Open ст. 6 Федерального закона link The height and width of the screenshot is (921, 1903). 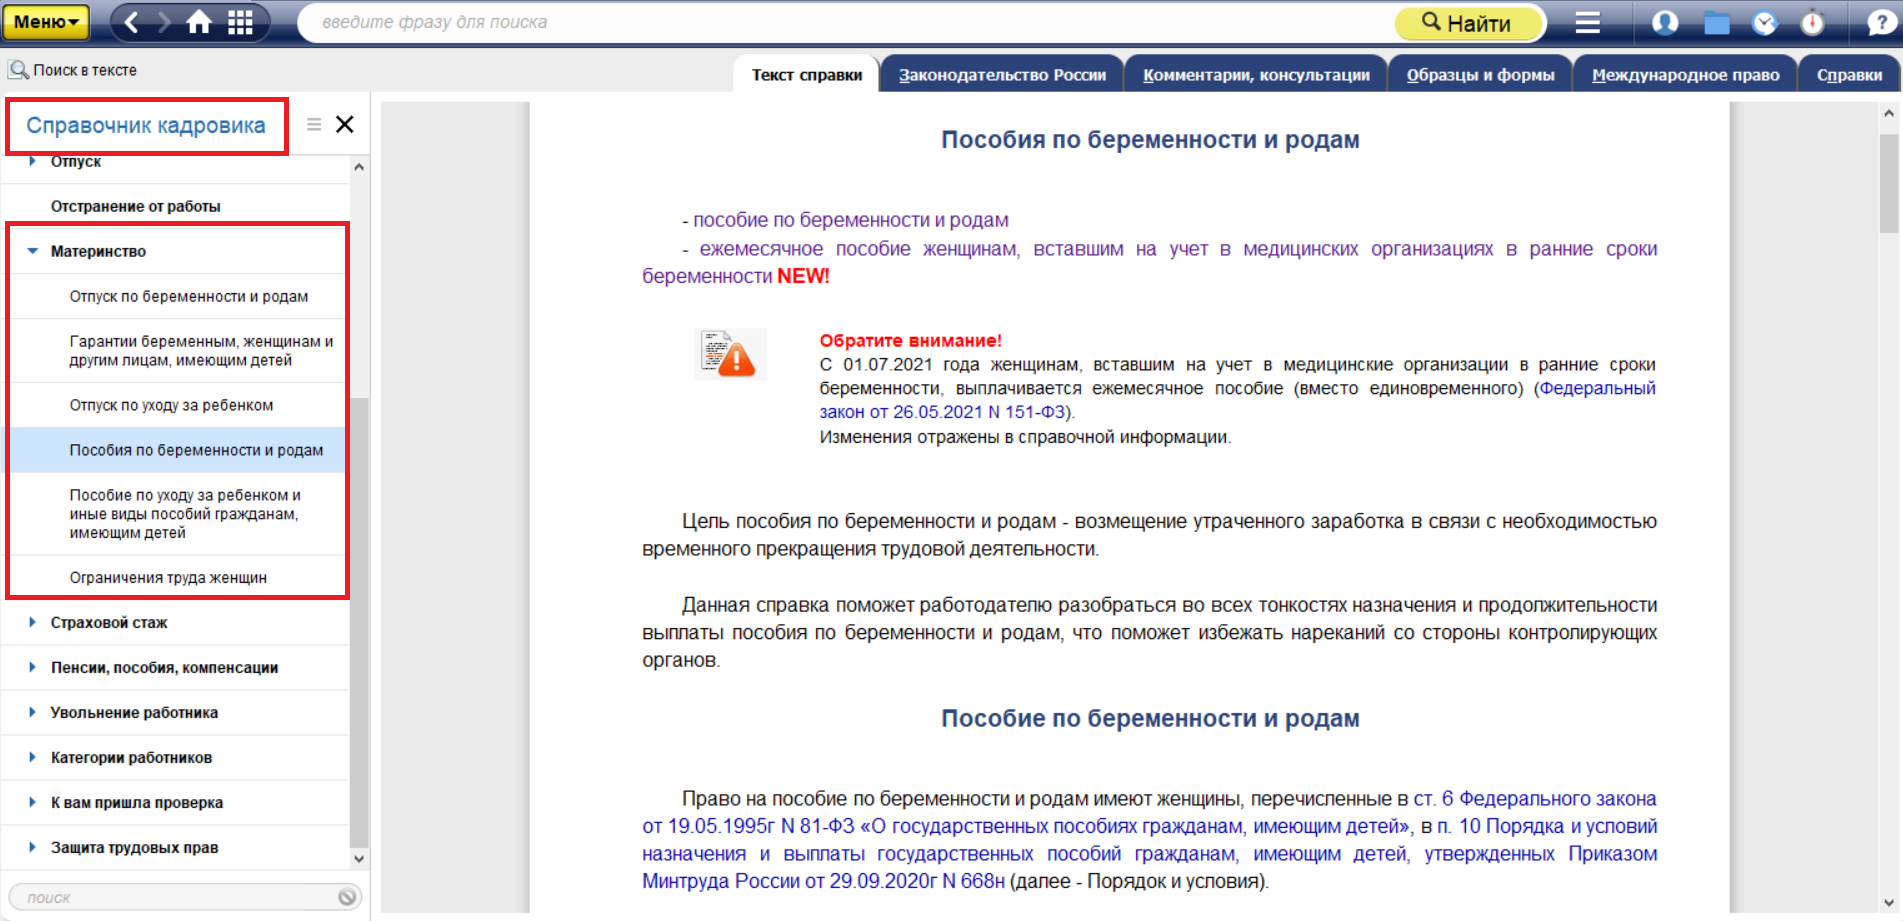[x=1535, y=798]
